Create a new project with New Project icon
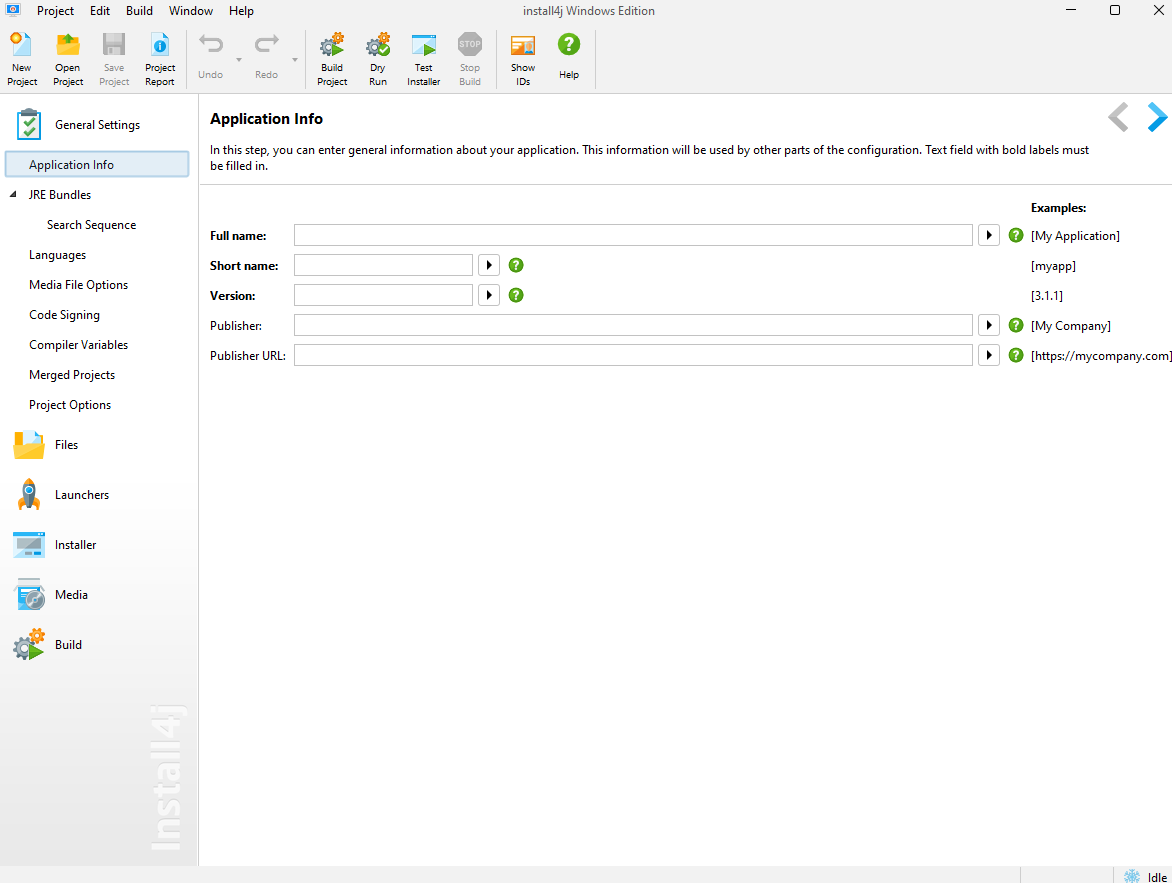This screenshot has height=883, width=1172. click(x=22, y=59)
